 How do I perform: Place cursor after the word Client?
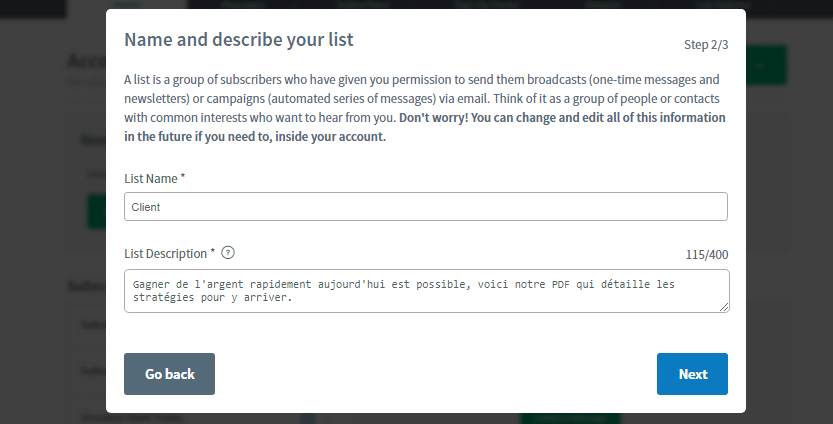(162, 207)
